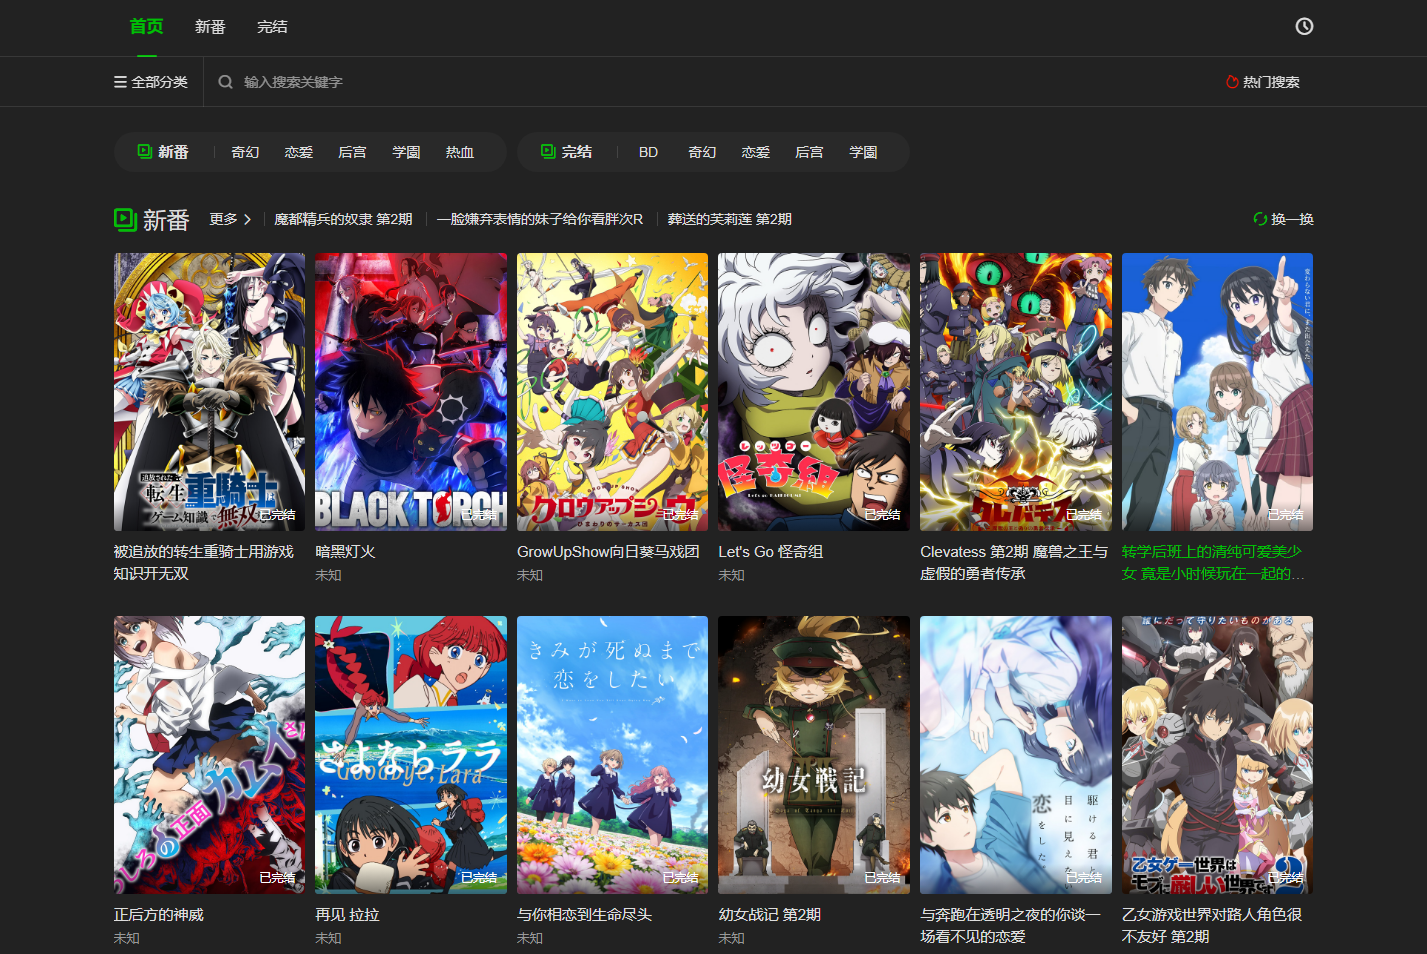
Task: Click the title text 暗黑灯火
Action: 345,552
